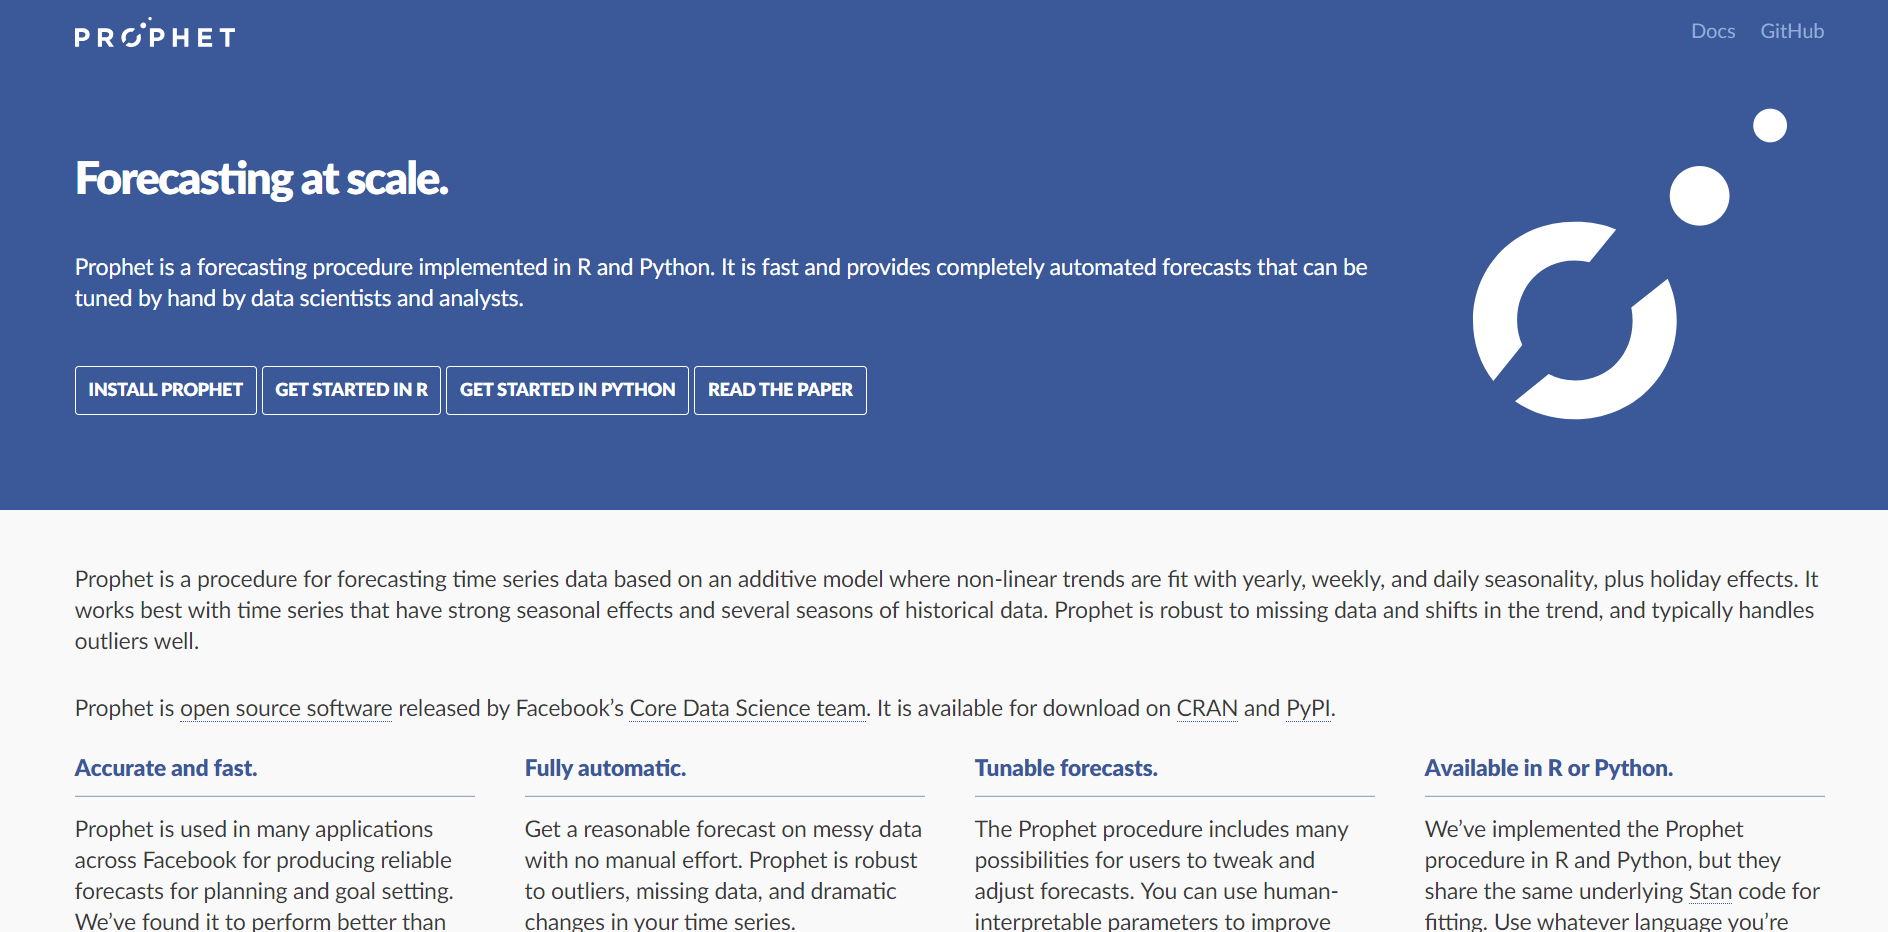1888x932 pixels.
Task: Visit the Core Data Science team link
Action: tap(747, 708)
